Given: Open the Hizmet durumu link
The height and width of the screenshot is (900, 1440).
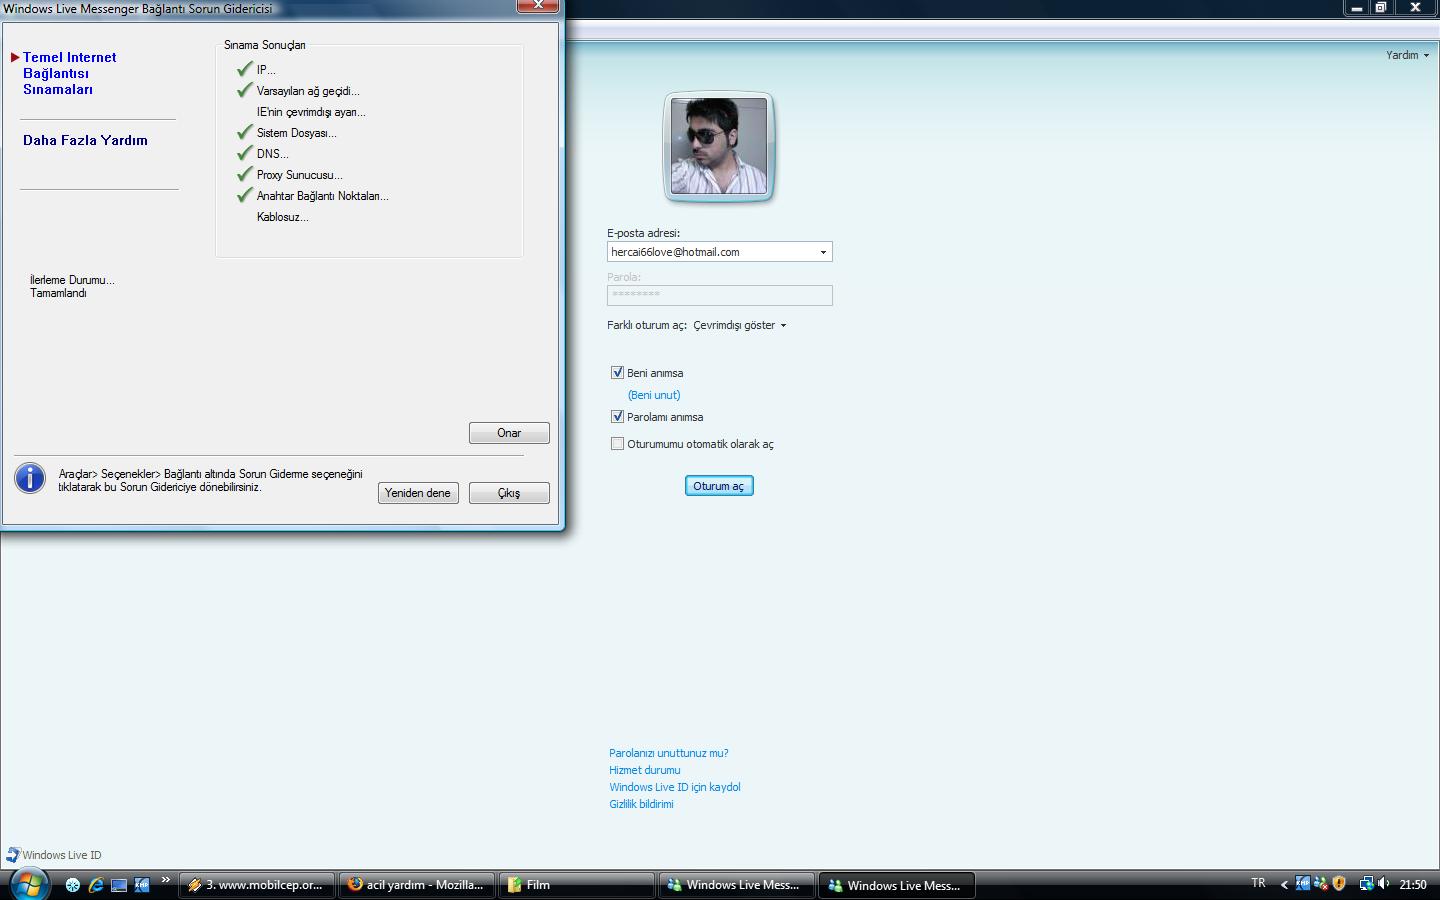Looking at the screenshot, I should [645, 770].
